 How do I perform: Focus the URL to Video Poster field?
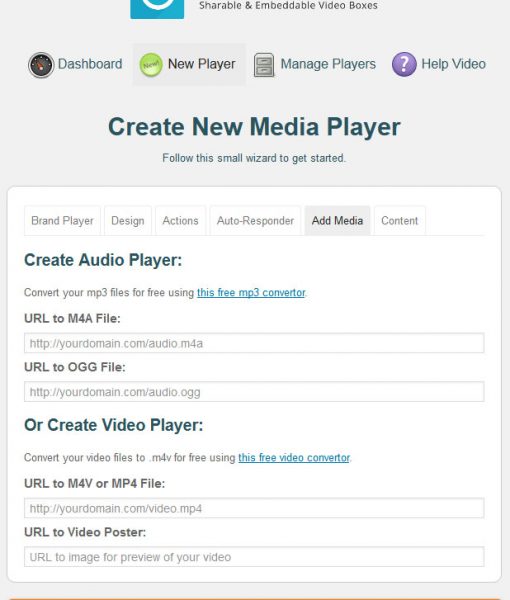tap(254, 557)
